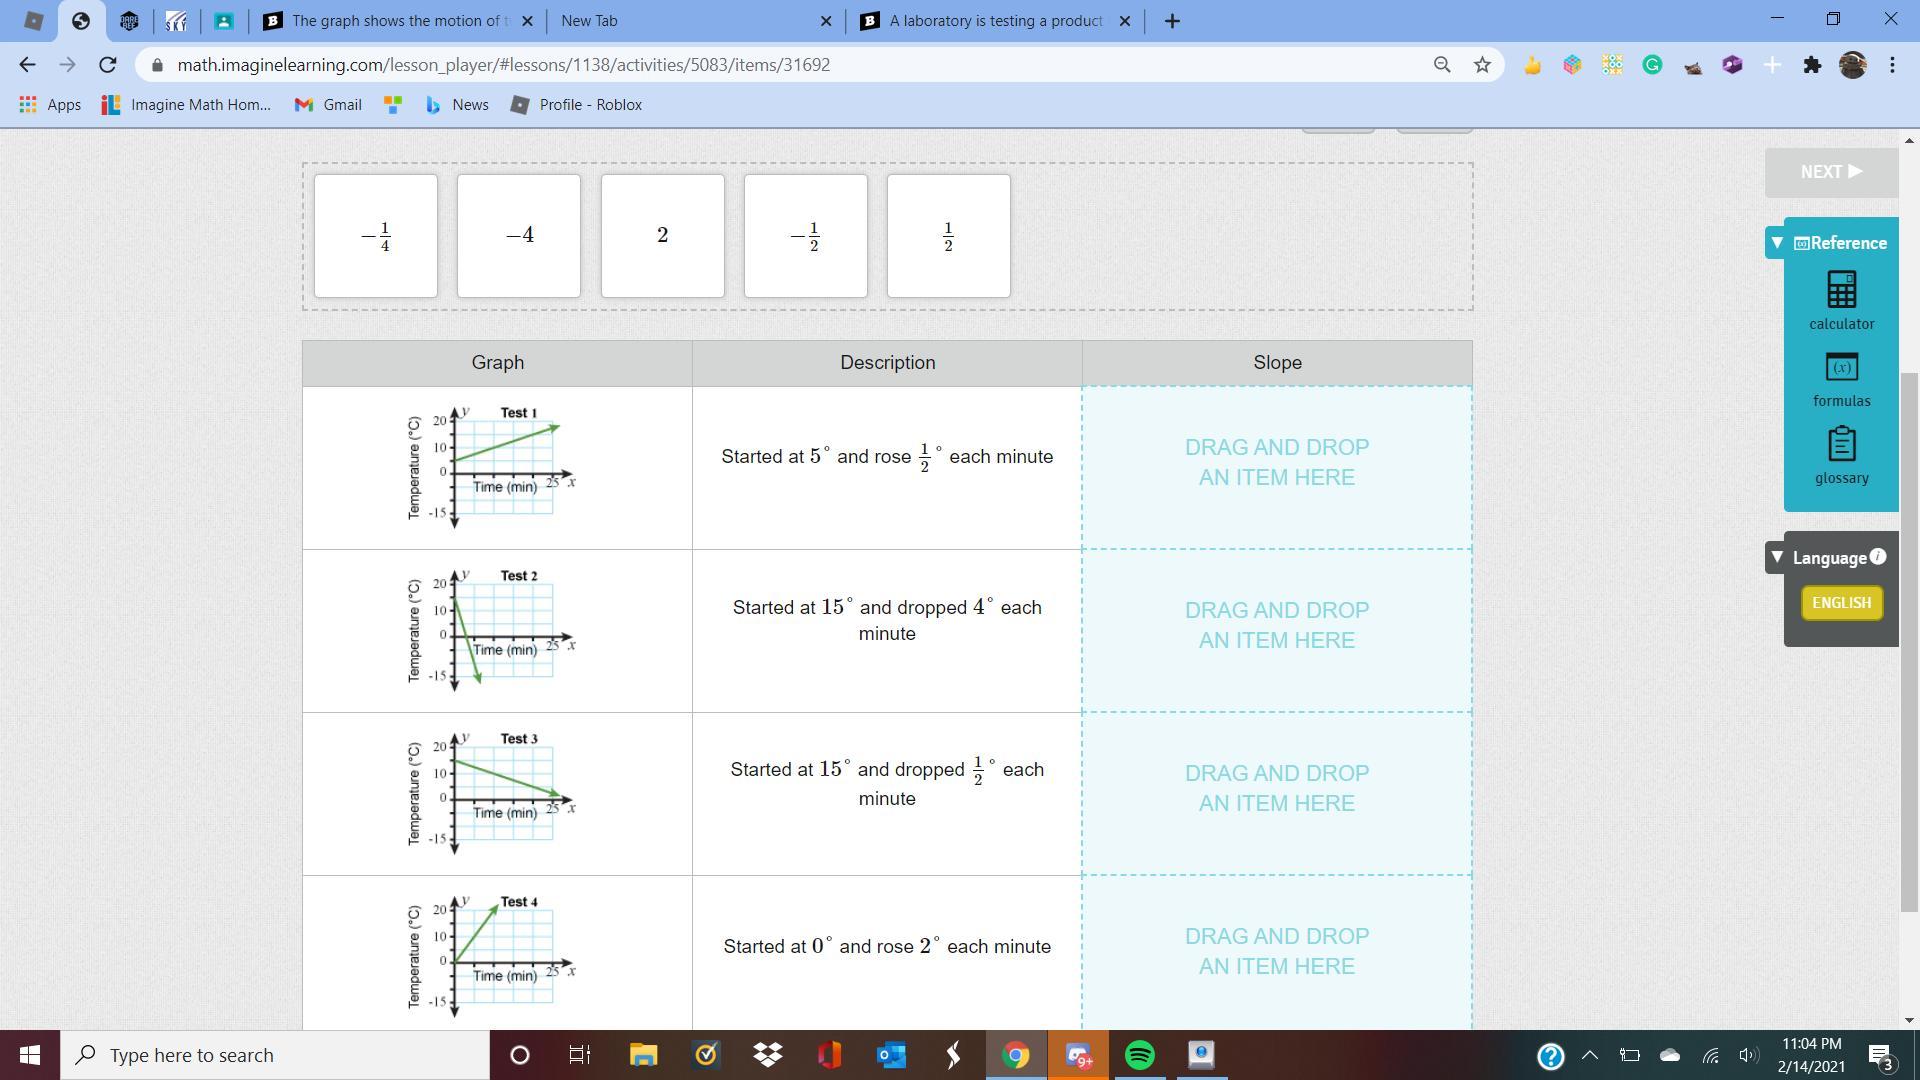1920x1080 pixels.
Task: Open the Gmail bookmark
Action: pos(328,105)
